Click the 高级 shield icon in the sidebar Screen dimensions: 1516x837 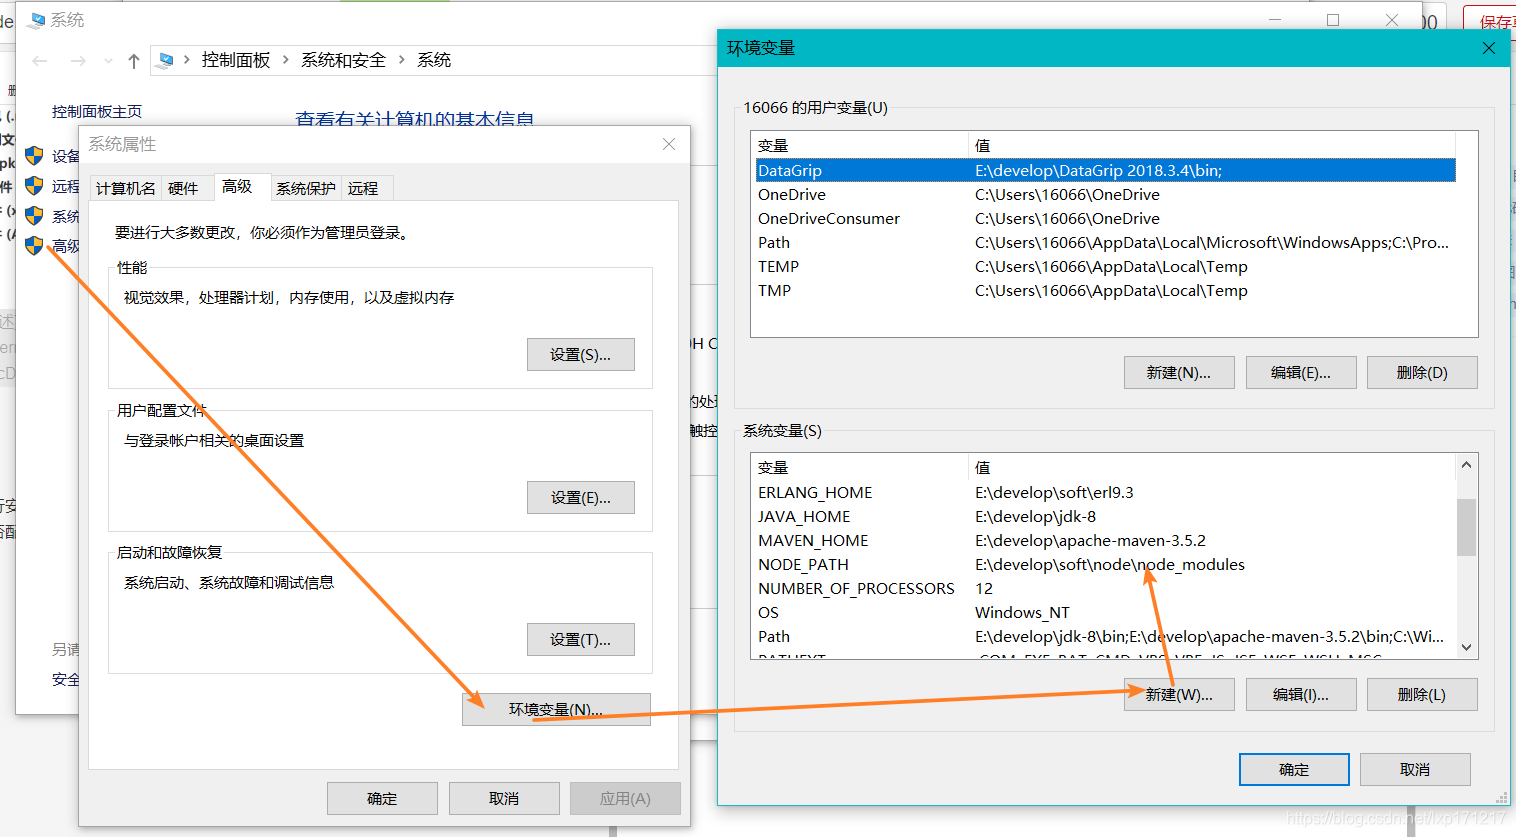(x=35, y=245)
